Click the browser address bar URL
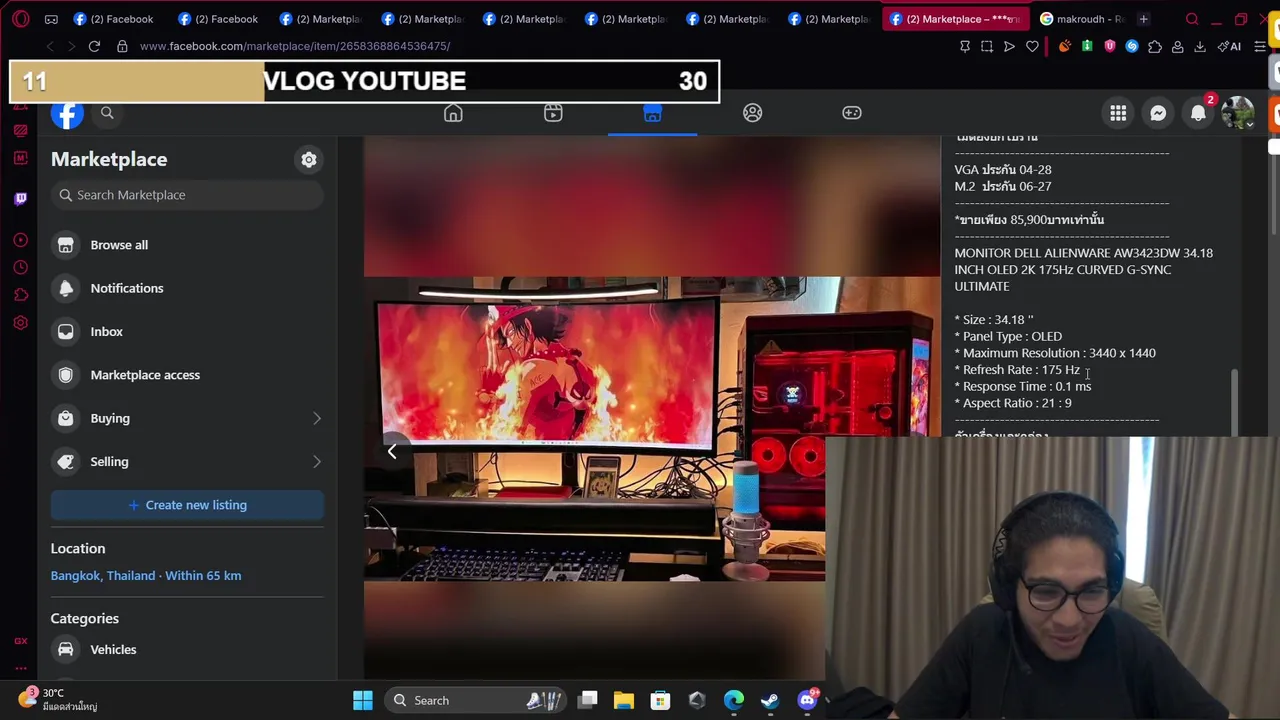The width and height of the screenshot is (1280, 720). (295, 46)
